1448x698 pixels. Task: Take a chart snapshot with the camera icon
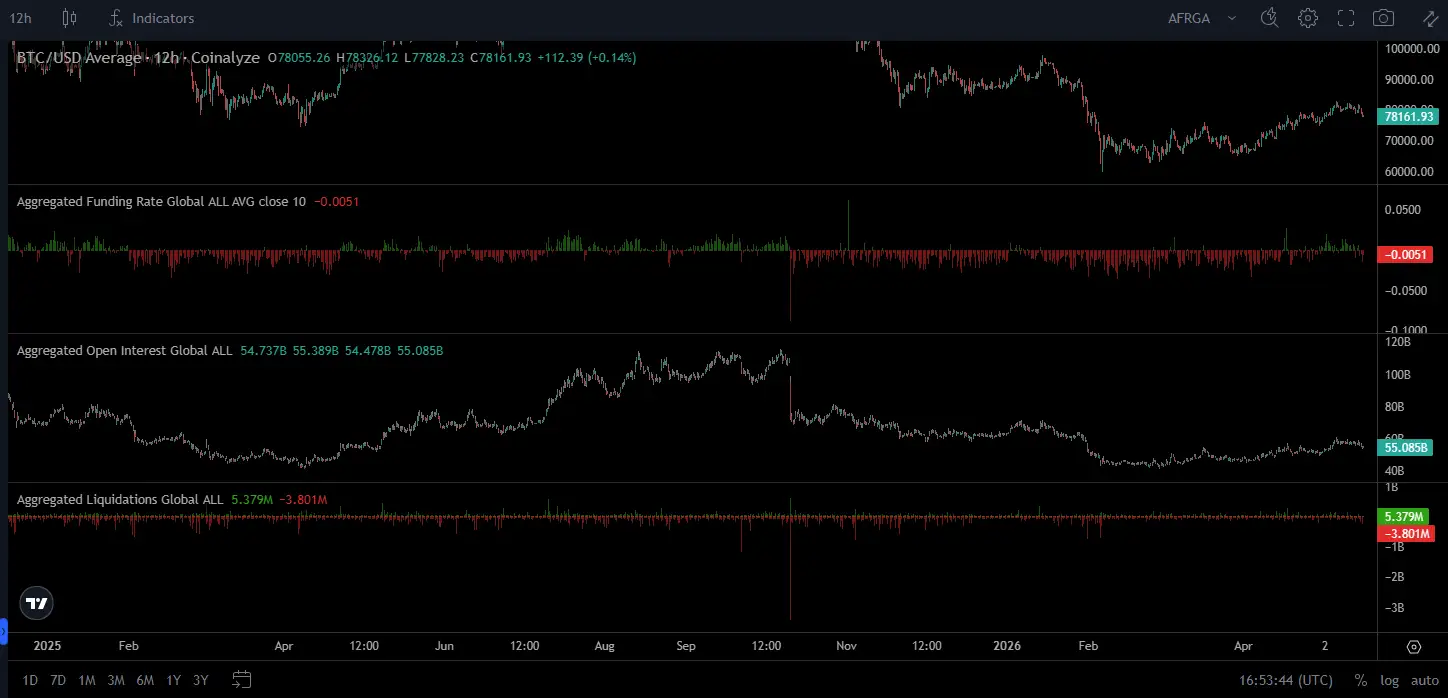coord(1384,18)
